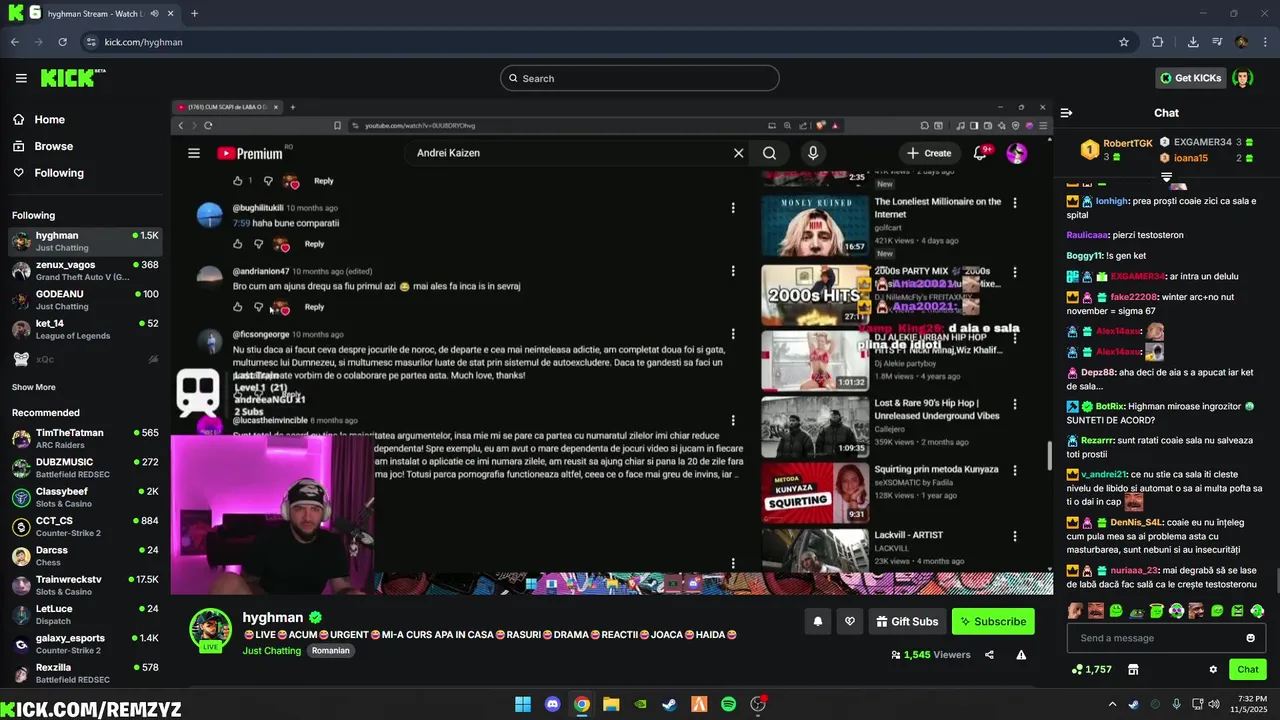Open galaxy_esports recommended channel
The width and height of the screenshot is (1280, 720).
(85, 643)
